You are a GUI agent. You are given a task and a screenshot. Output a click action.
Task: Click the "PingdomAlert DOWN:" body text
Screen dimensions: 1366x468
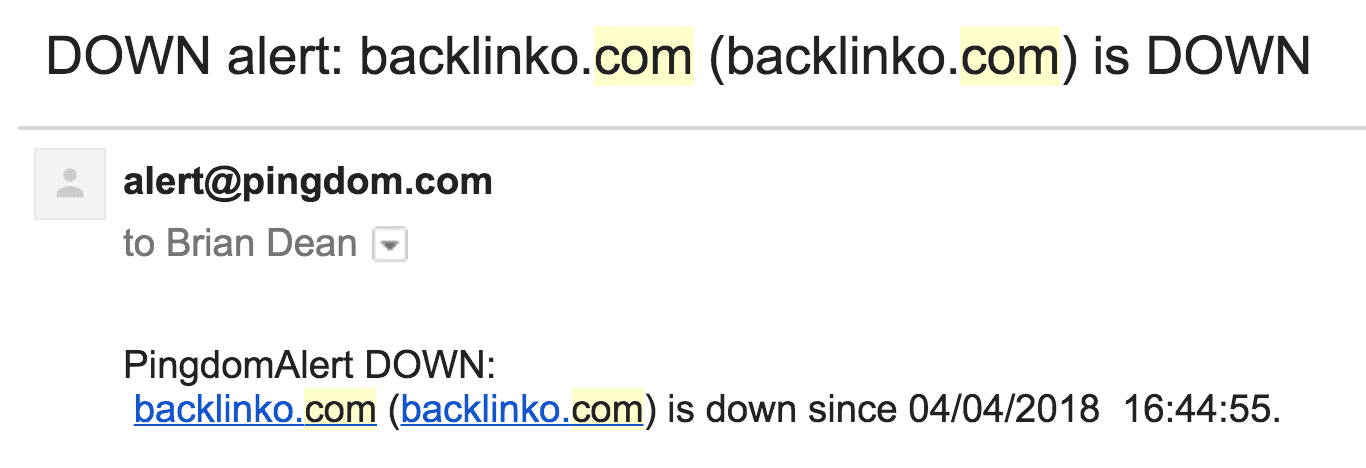(309, 367)
